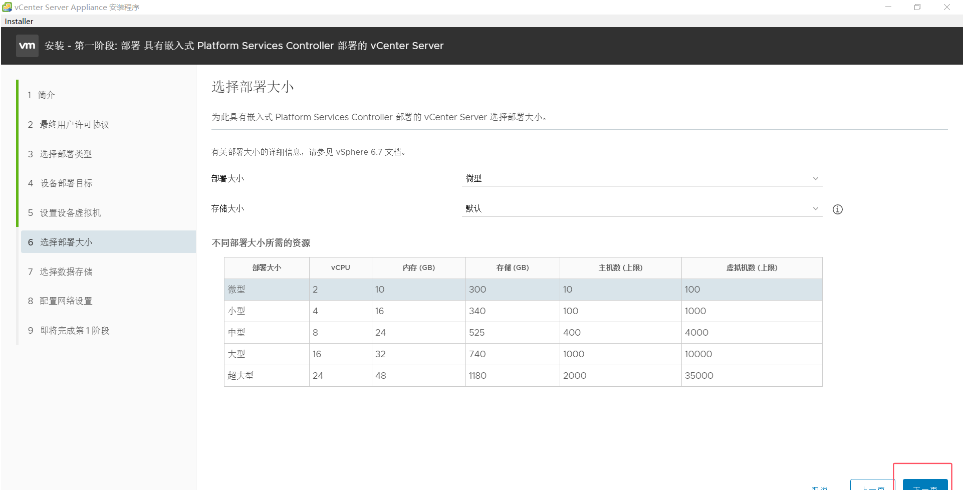969x490 pixels.
Task: Open the 部署大小 dropdown showing 微型
Action: 642,179
